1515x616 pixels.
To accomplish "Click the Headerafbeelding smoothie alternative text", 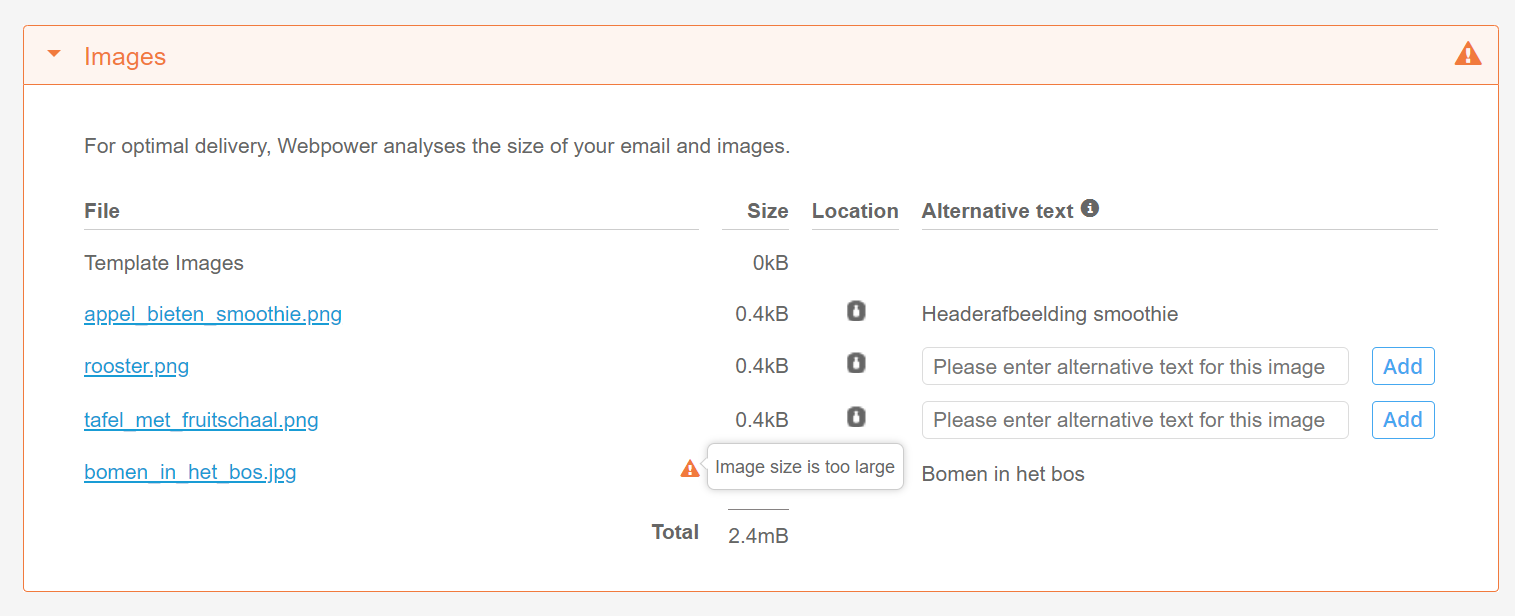I will tap(1050, 314).
